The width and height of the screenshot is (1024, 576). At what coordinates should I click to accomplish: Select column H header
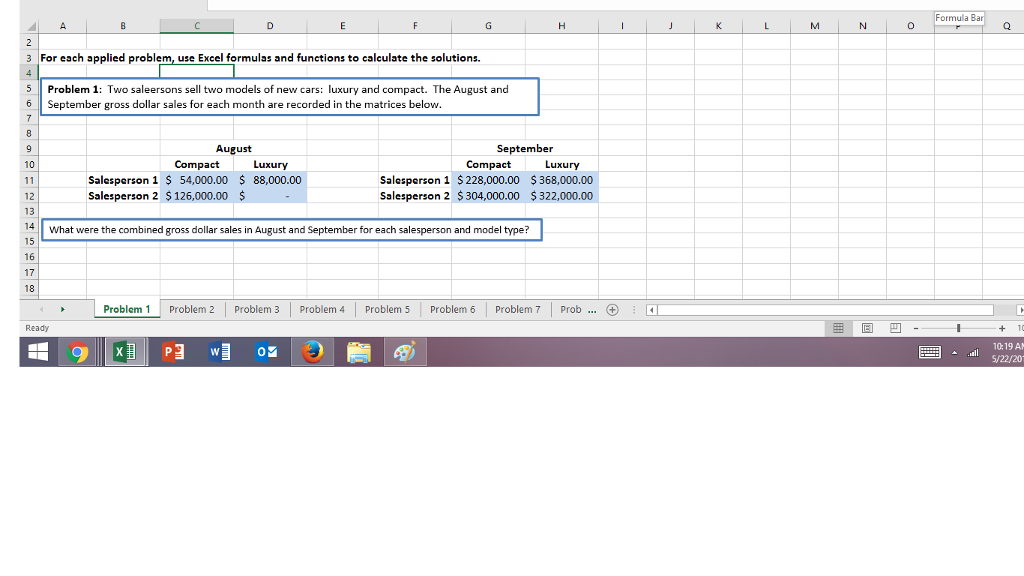pyautogui.click(x=562, y=26)
